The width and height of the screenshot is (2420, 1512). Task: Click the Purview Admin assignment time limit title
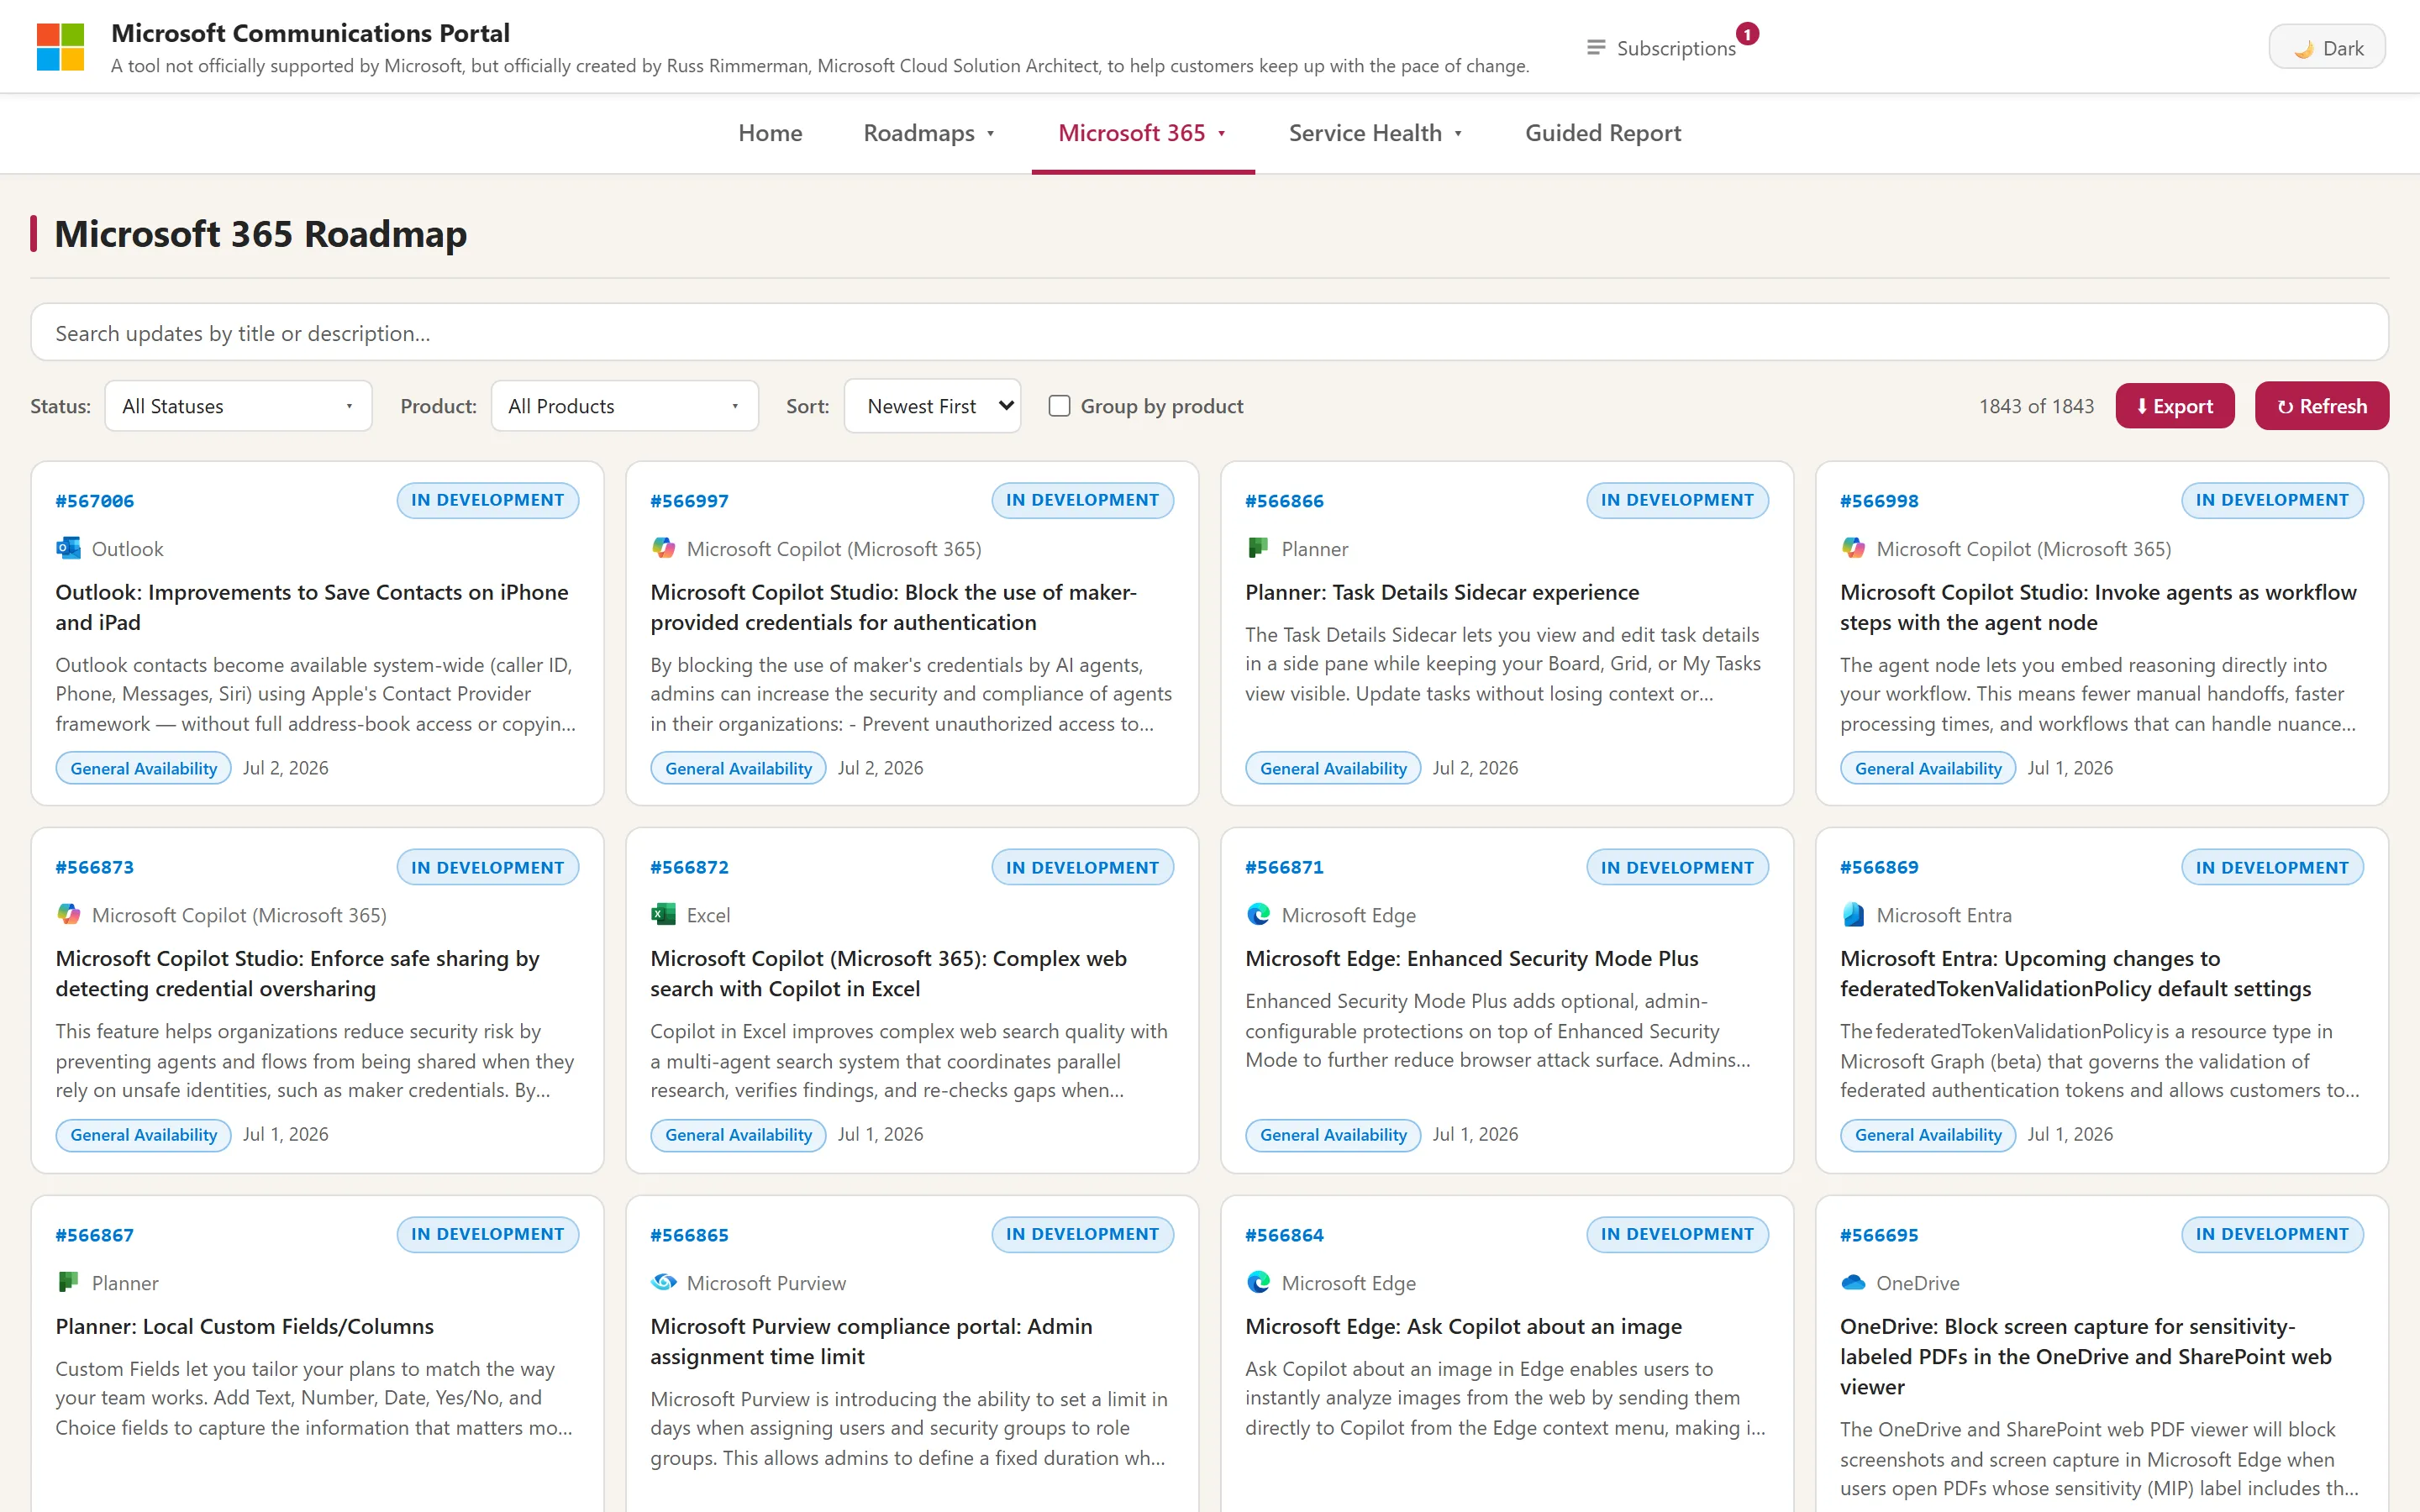(x=871, y=1341)
